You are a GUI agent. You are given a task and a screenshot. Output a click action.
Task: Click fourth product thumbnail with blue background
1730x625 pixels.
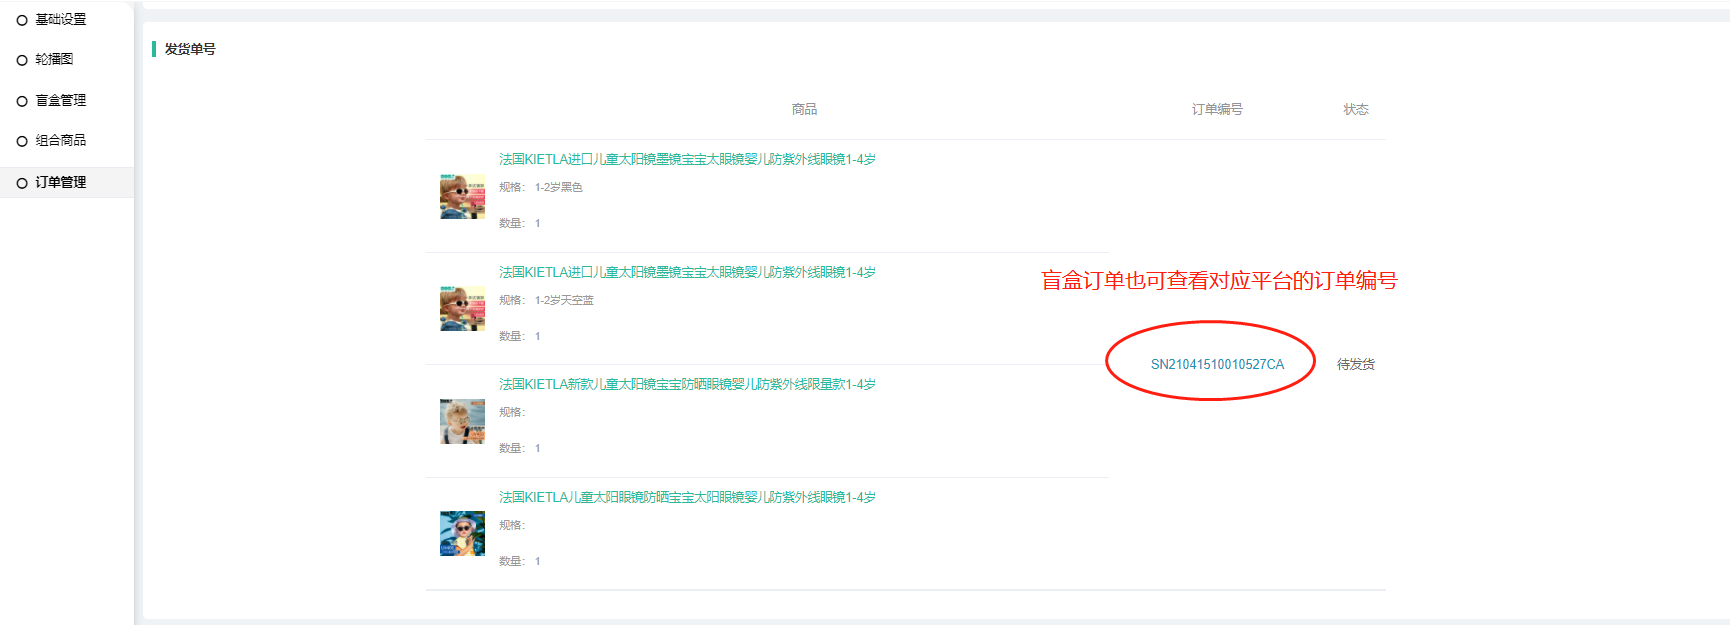click(x=462, y=534)
